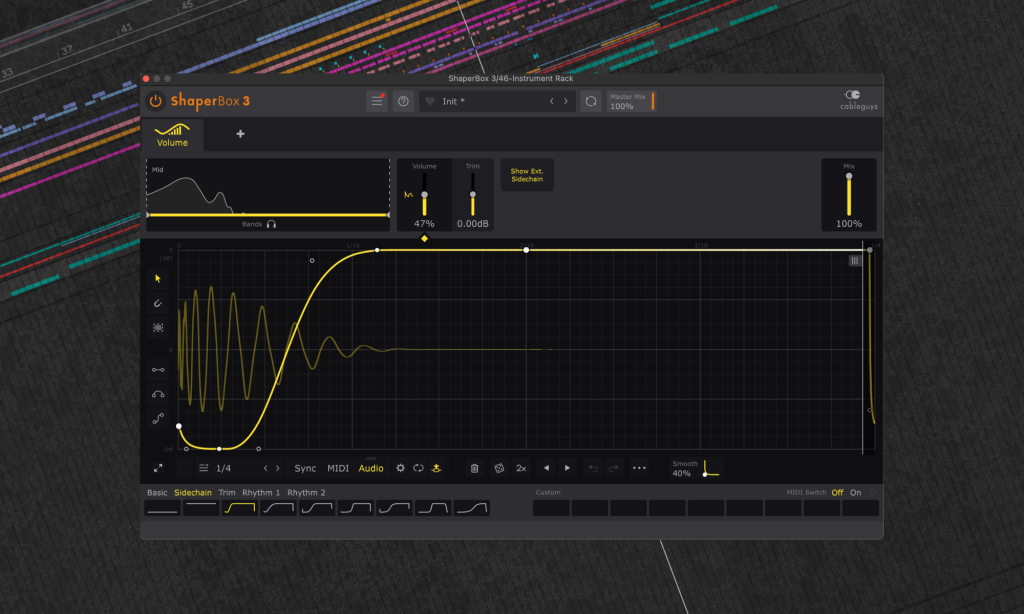The width and height of the screenshot is (1024, 614).
Task: Select the pointer edit tool
Action: [x=158, y=278]
